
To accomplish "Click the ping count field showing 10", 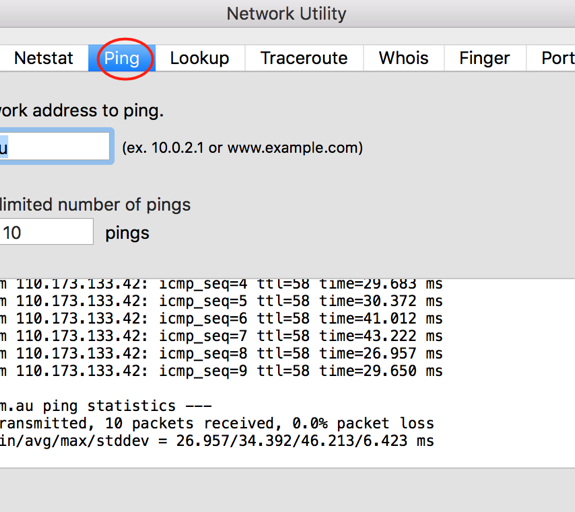I will point(47,232).
